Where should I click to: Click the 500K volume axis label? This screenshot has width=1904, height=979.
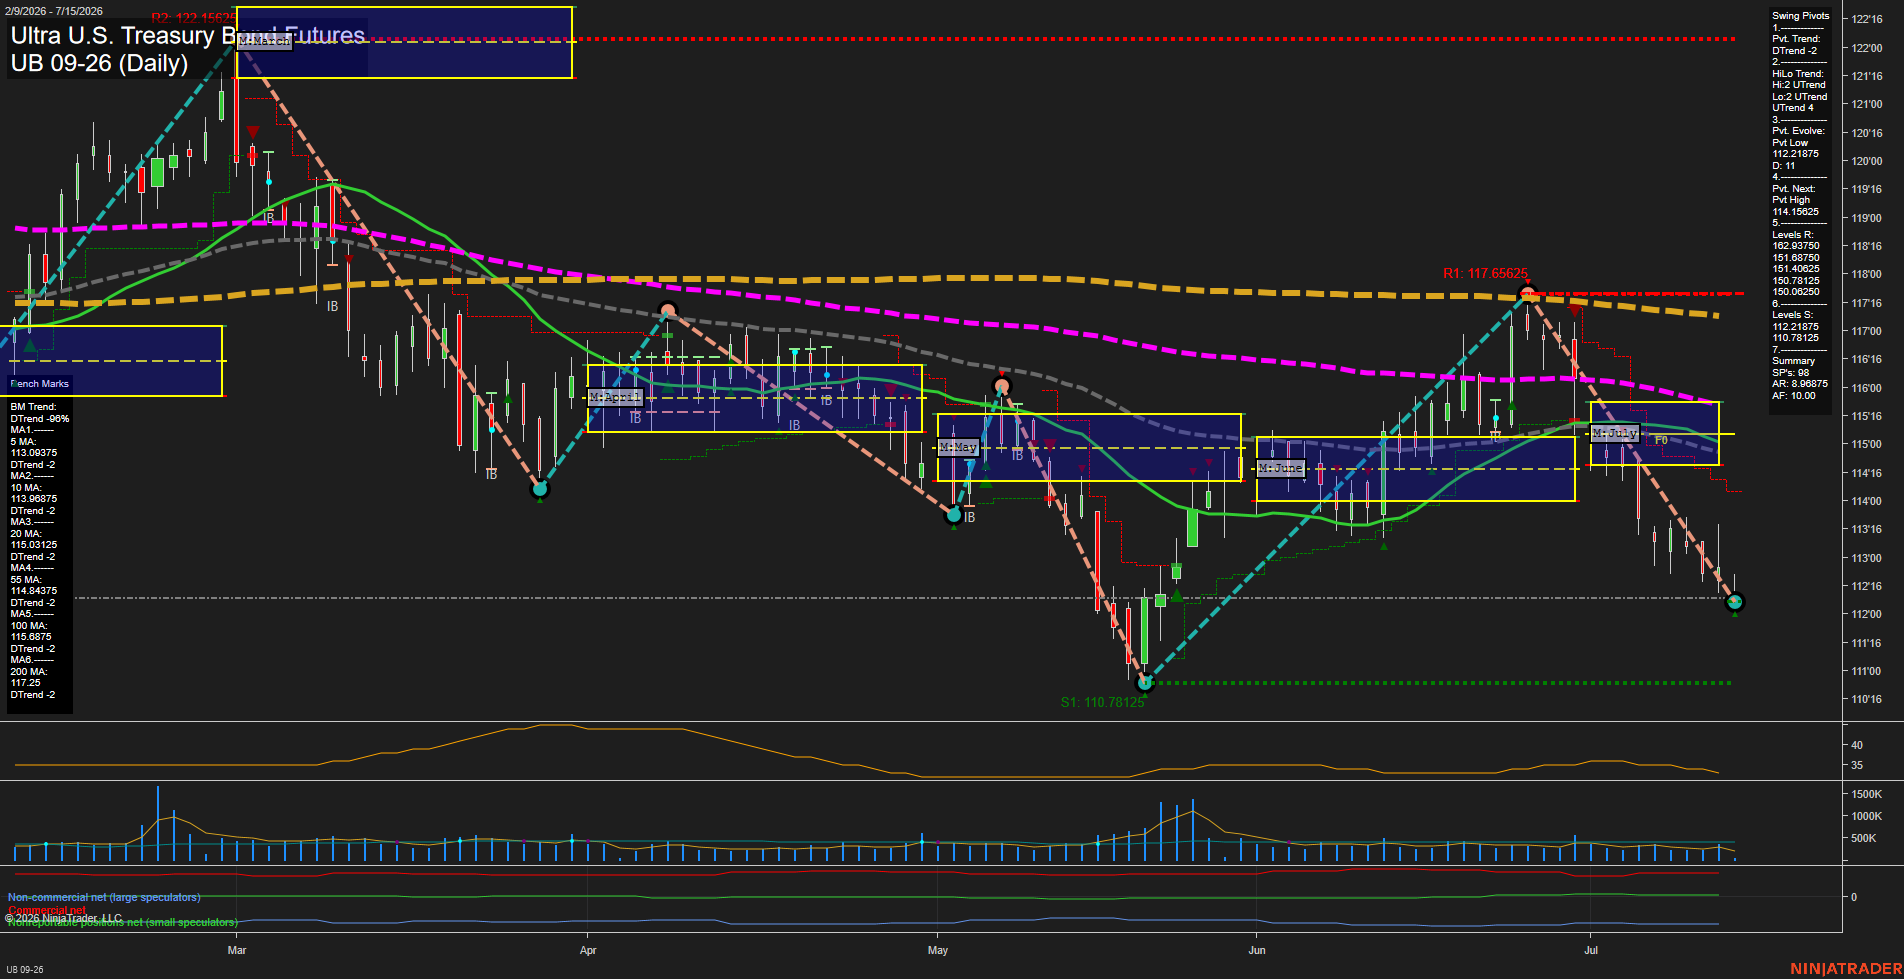1864,838
